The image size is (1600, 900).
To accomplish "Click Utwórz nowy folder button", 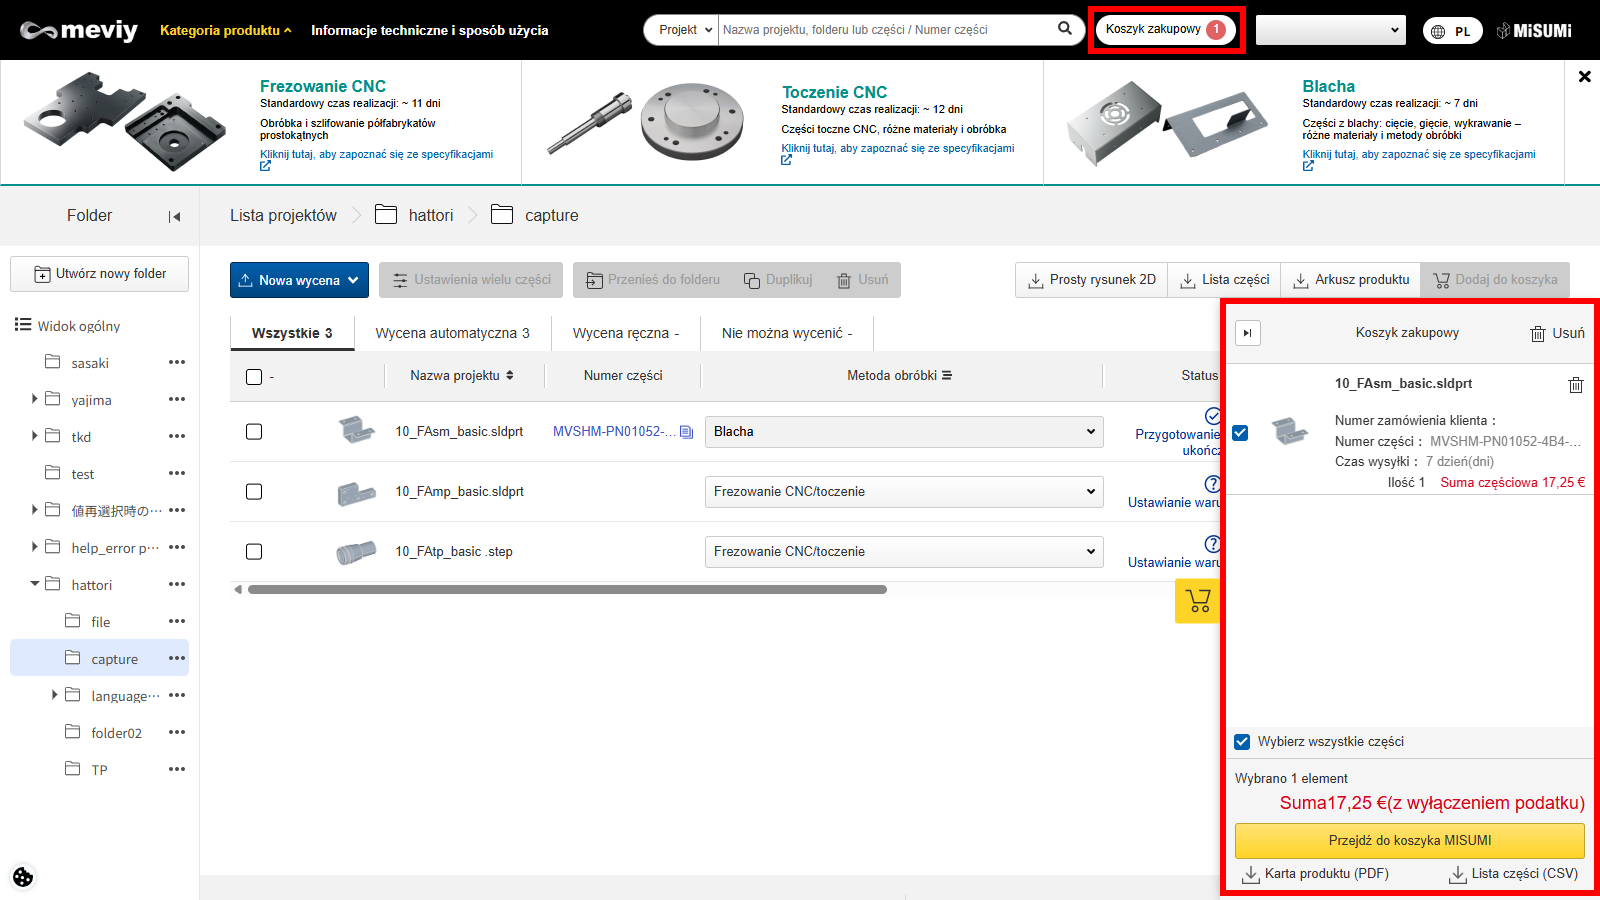I will pyautogui.click(x=100, y=274).
